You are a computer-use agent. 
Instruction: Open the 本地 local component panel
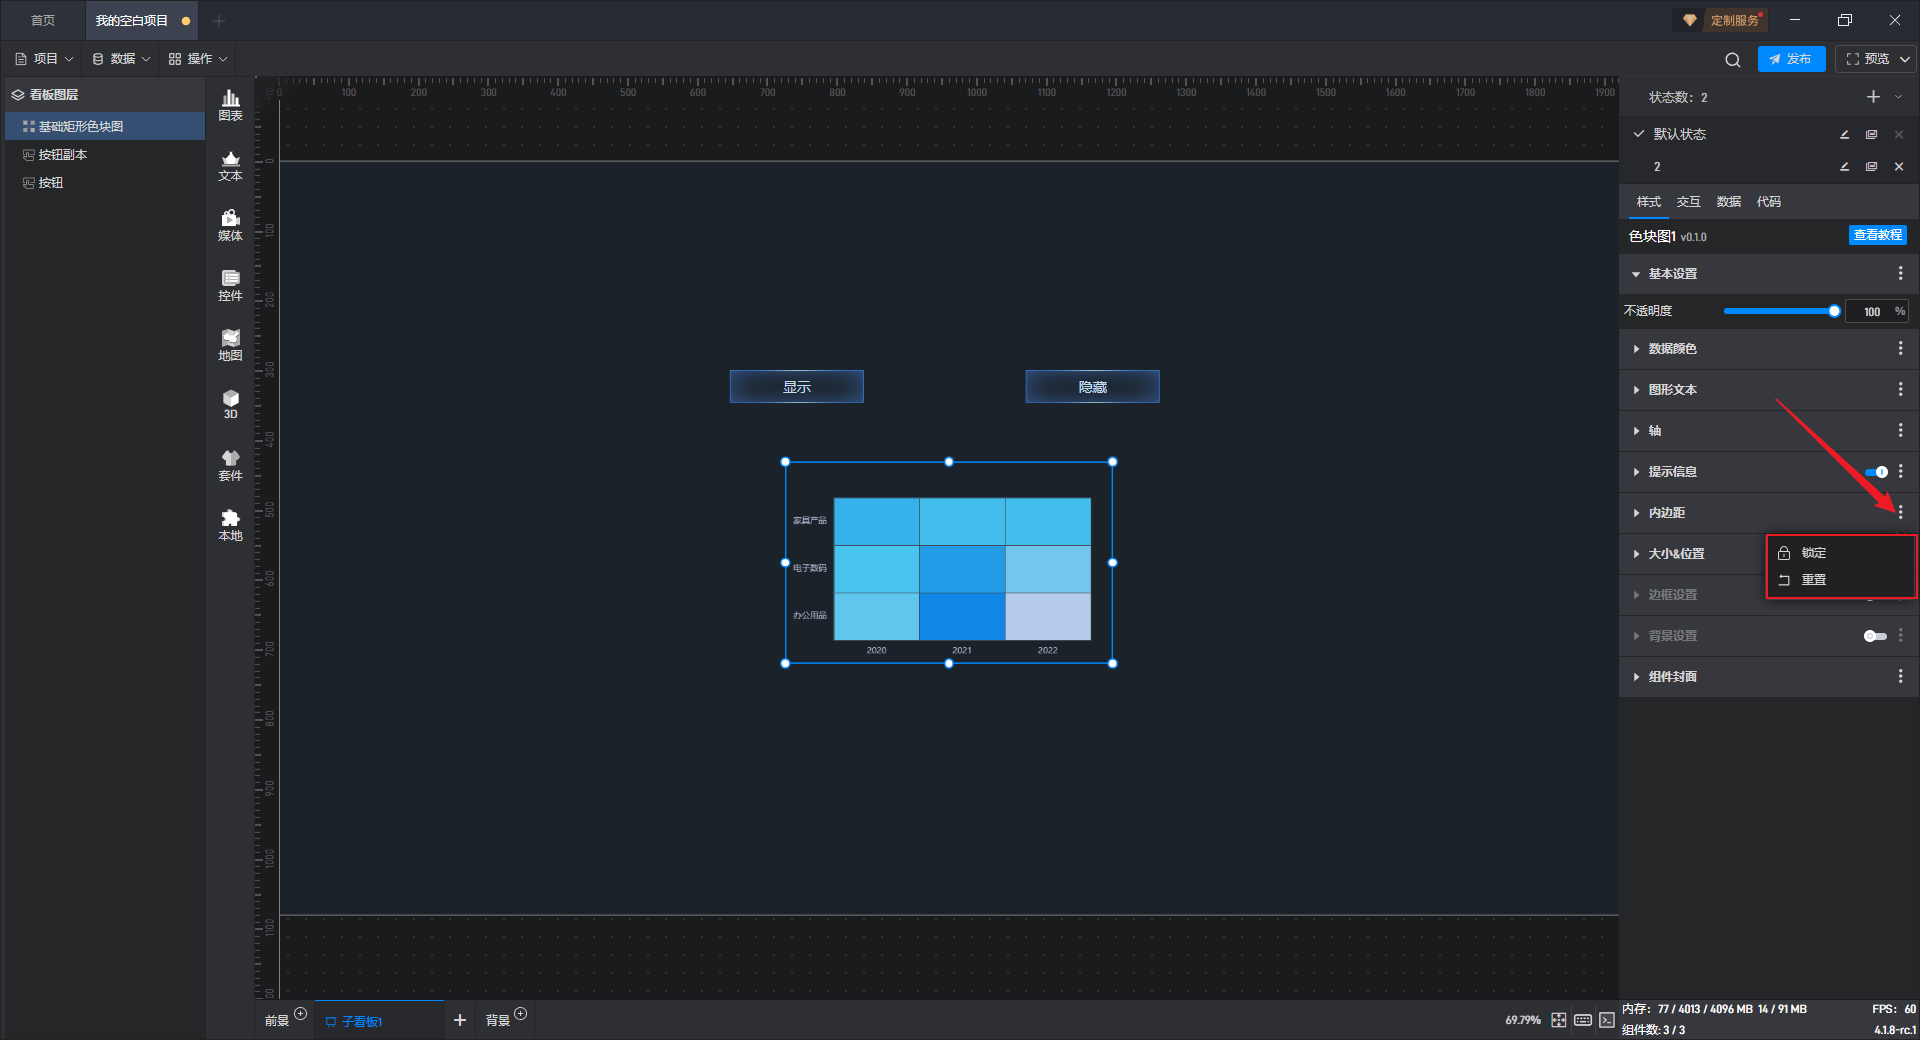click(230, 525)
